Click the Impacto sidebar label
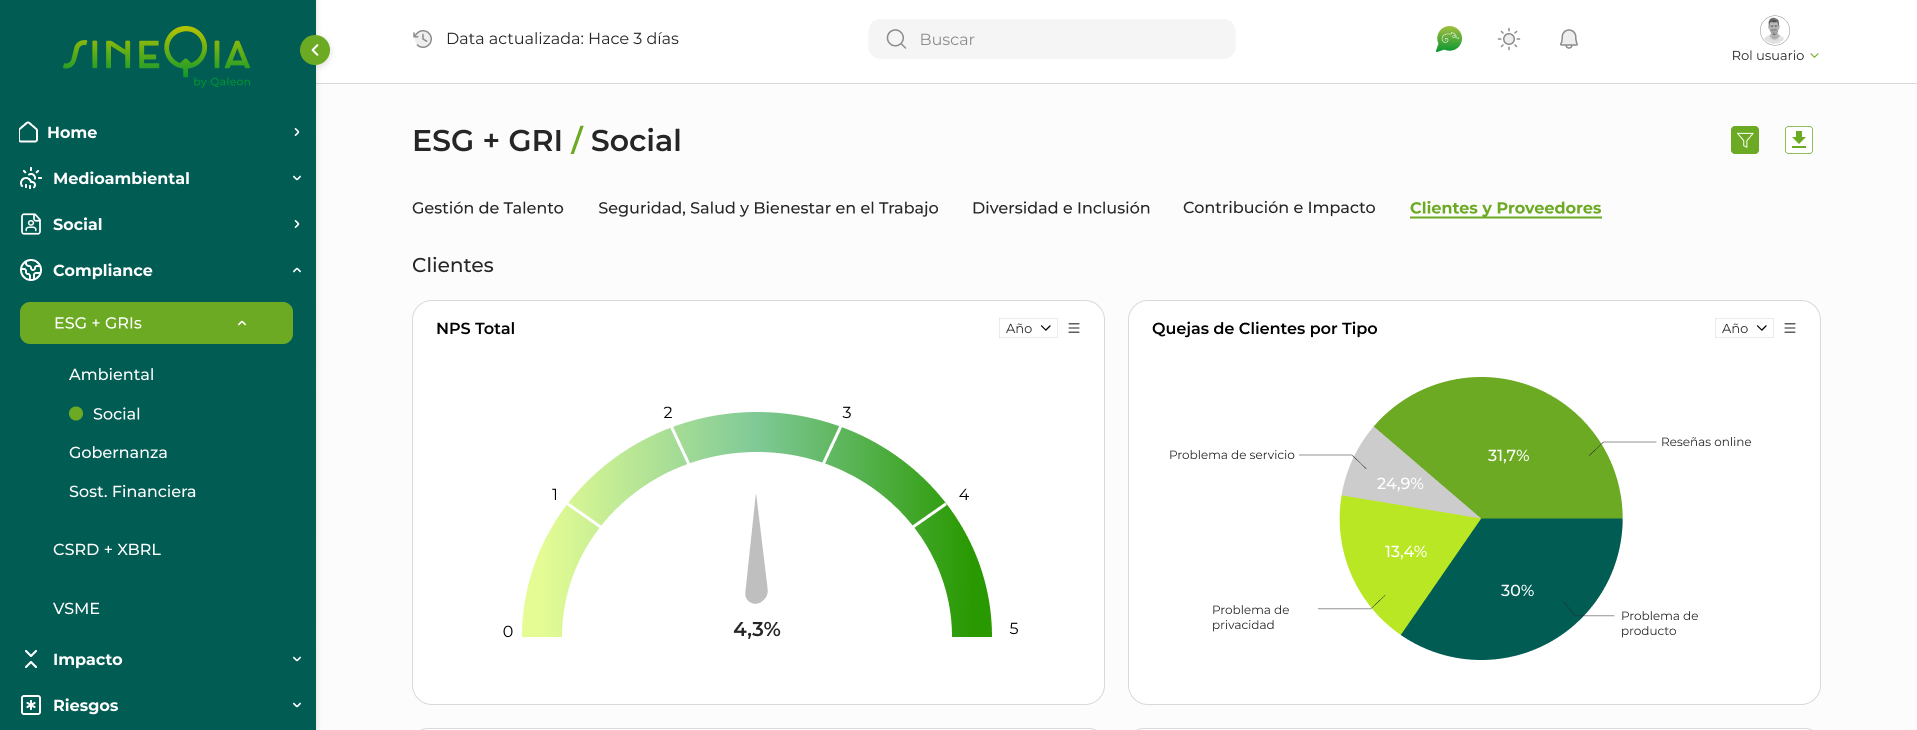Screen dimensions: 1917x730 click(x=87, y=659)
